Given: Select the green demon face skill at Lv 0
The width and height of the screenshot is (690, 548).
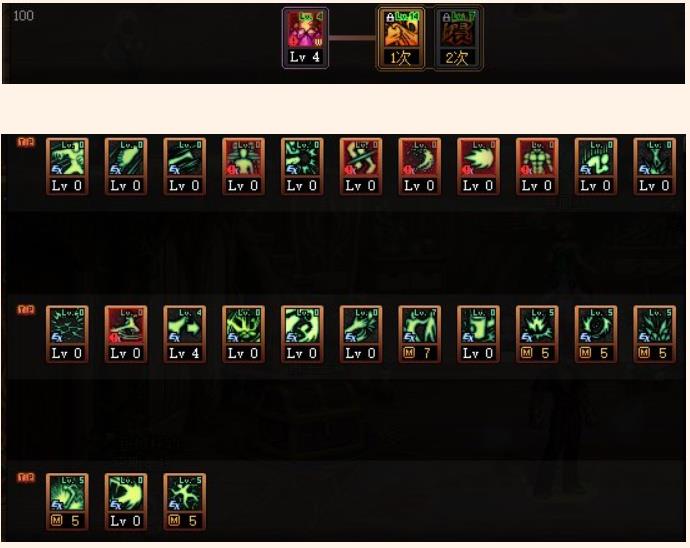Looking at the screenshot, I should (x=243, y=334).
